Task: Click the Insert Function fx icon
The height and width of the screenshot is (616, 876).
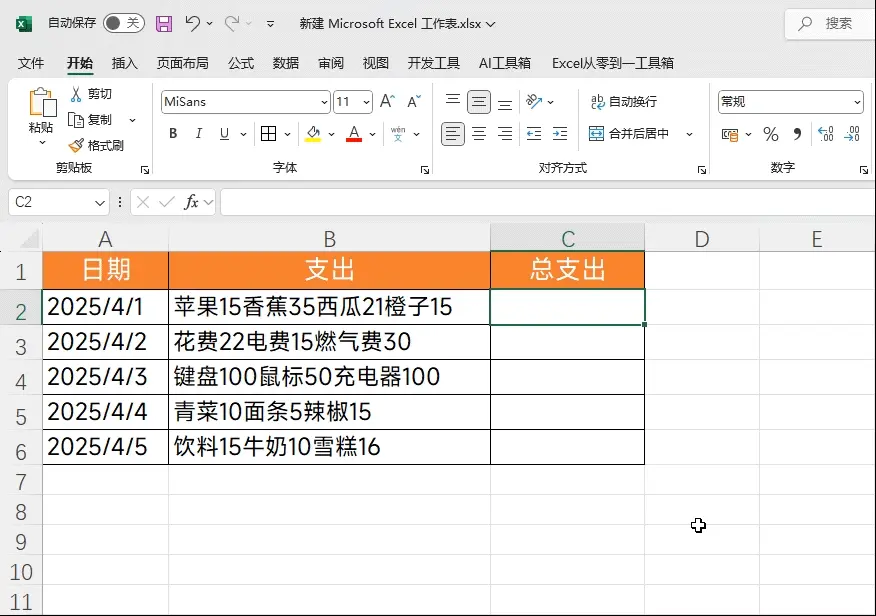Action: coord(191,202)
